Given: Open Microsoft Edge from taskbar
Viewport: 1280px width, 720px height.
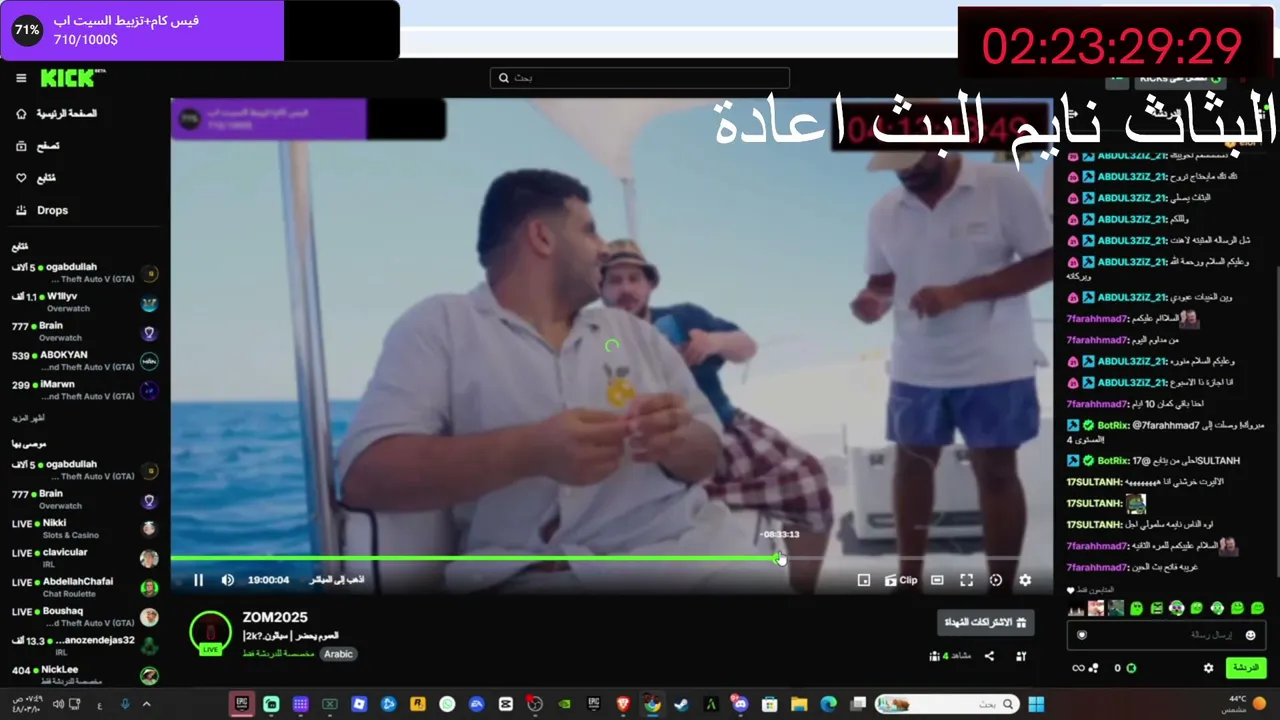Looking at the screenshot, I should [828, 704].
